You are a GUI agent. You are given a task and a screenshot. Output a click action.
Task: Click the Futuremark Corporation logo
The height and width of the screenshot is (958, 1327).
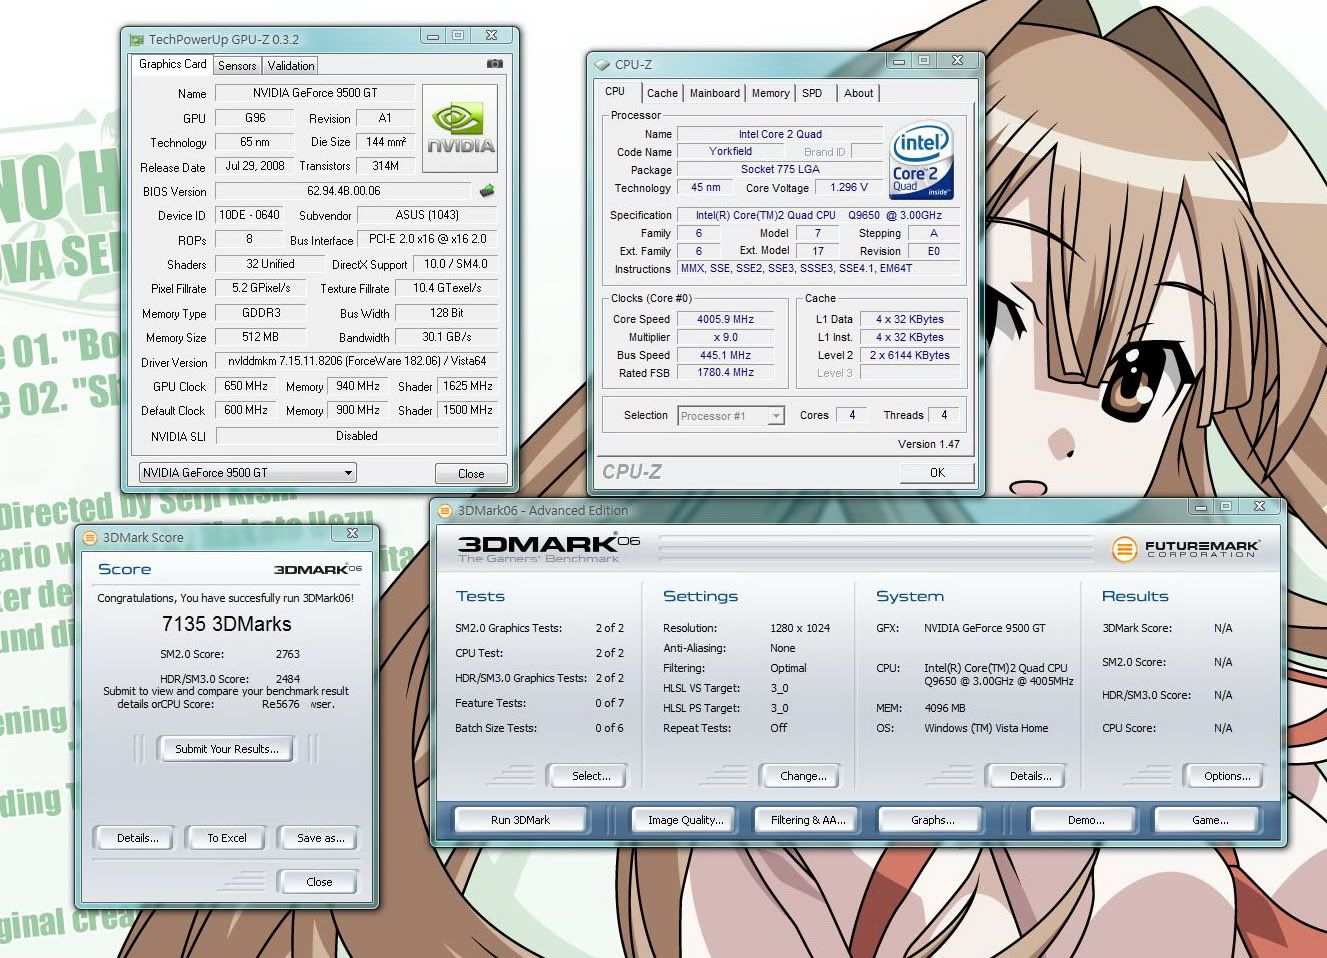pyautogui.click(x=1184, y=548)
